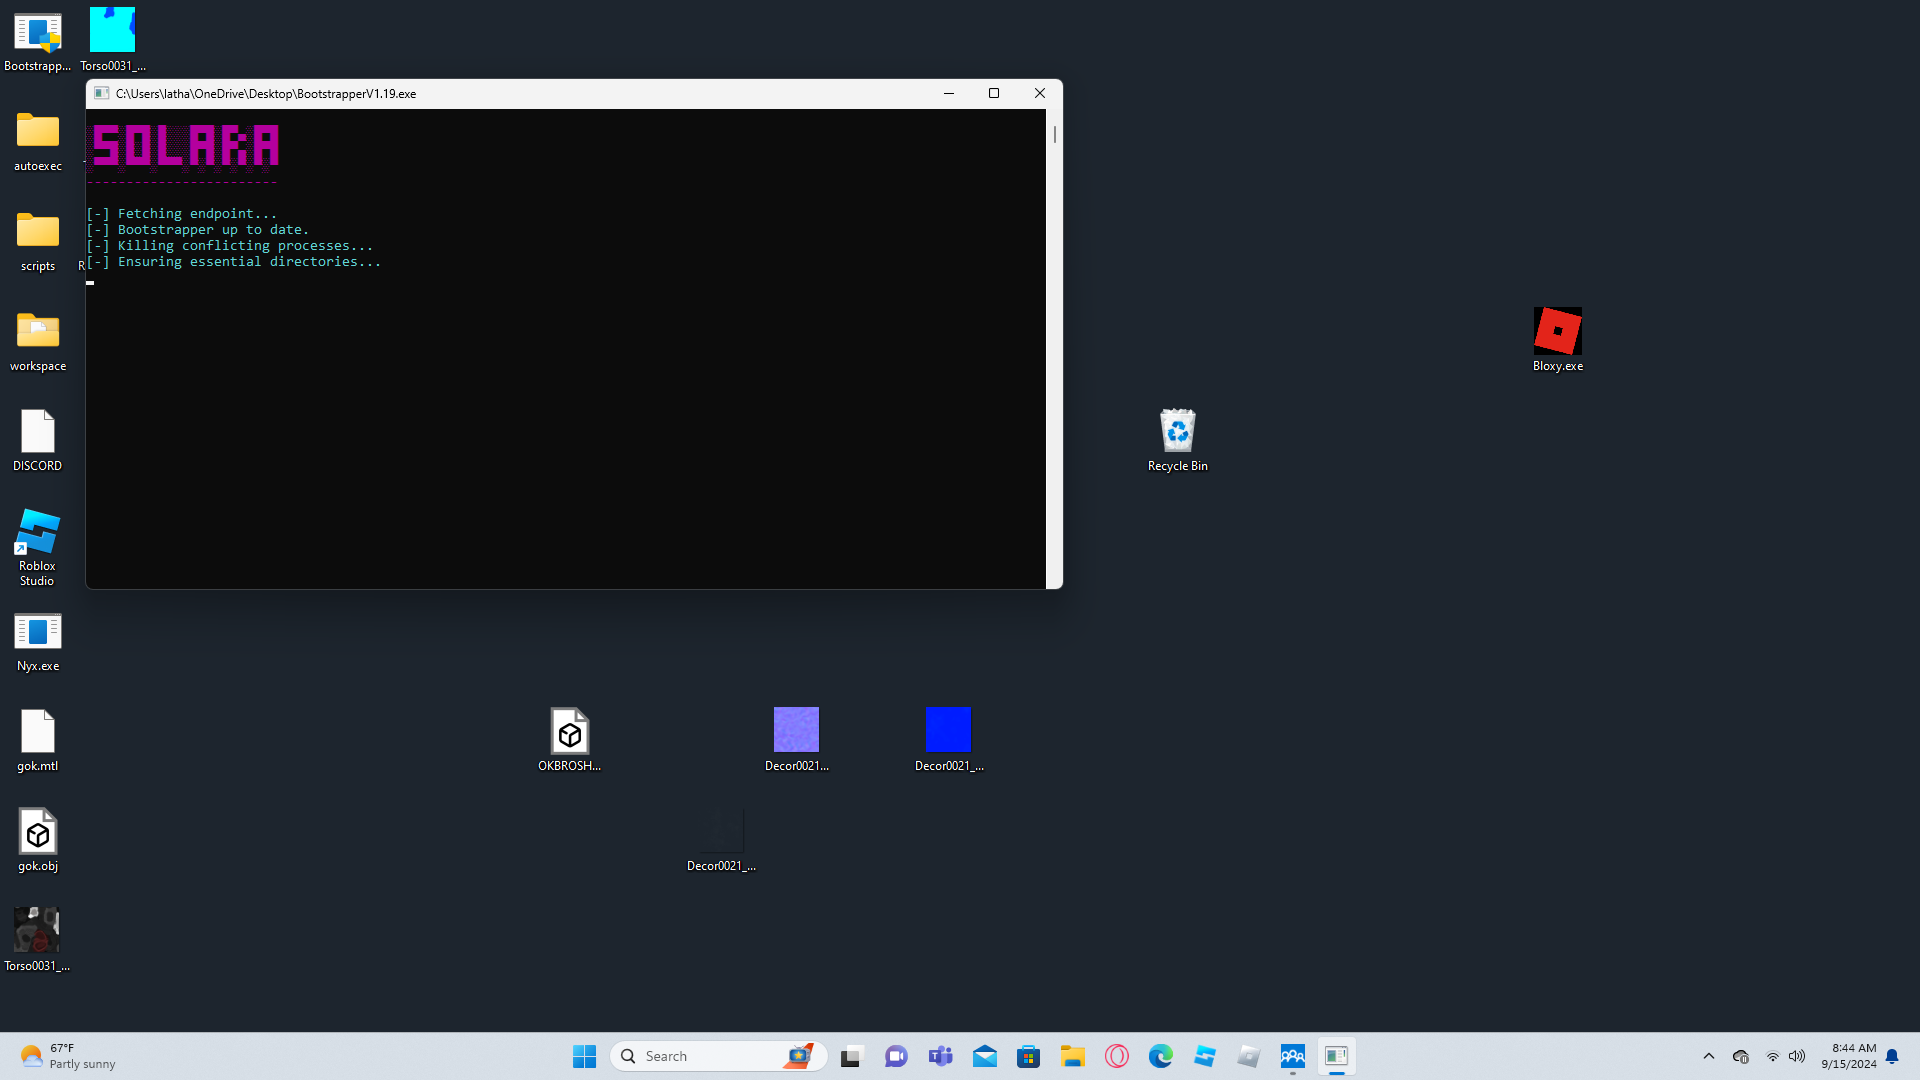Click the 'Fetching endpoint...' console line
This screenshot has height=1080, width=1920.
[x=181, y=213]
